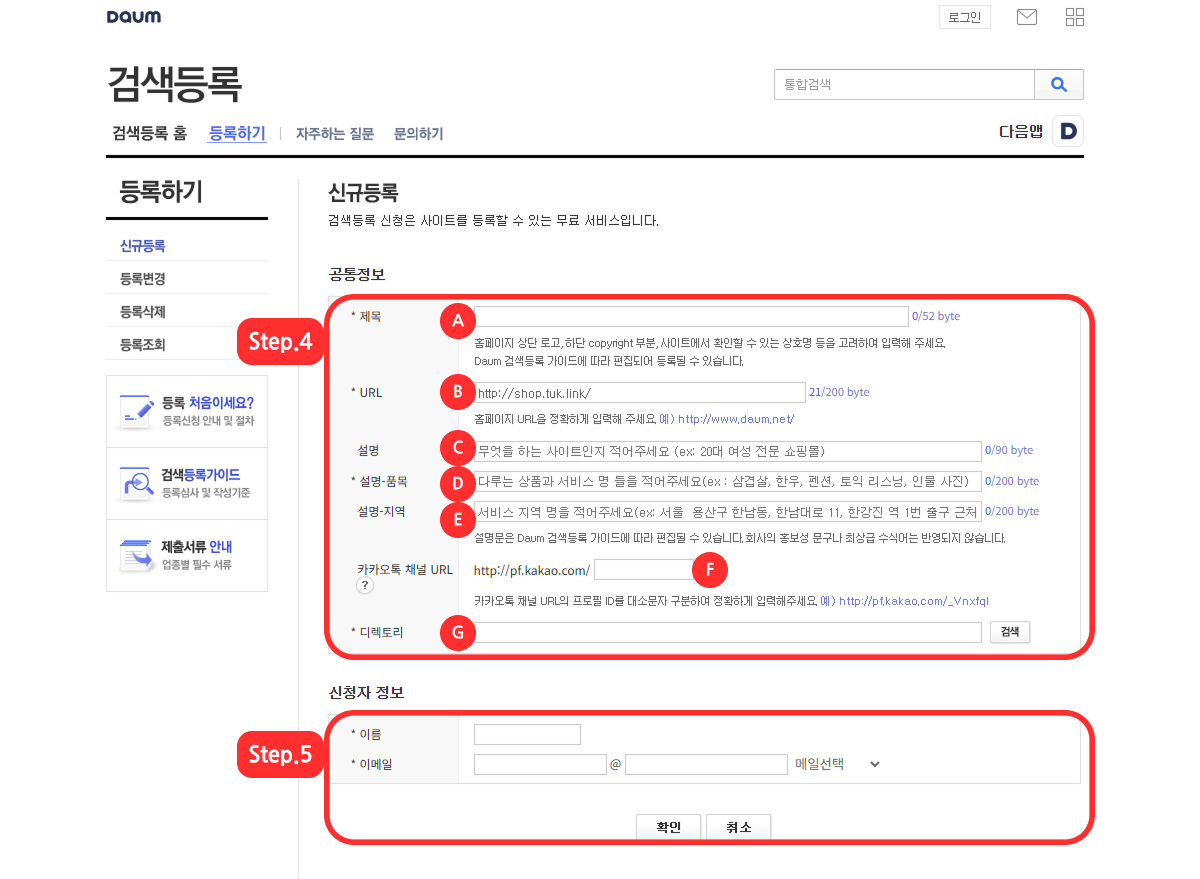Open the services grid icon
The width and height of the screenshot is (1200, 879).
1075,17
